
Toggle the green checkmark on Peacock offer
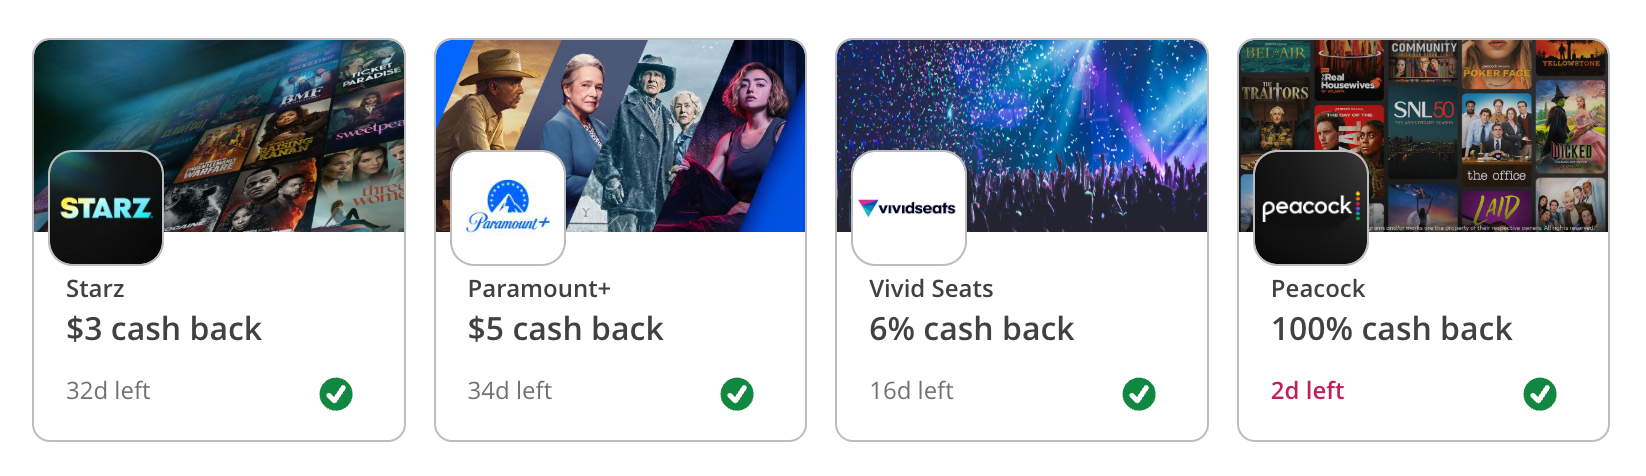point(1540,394)
